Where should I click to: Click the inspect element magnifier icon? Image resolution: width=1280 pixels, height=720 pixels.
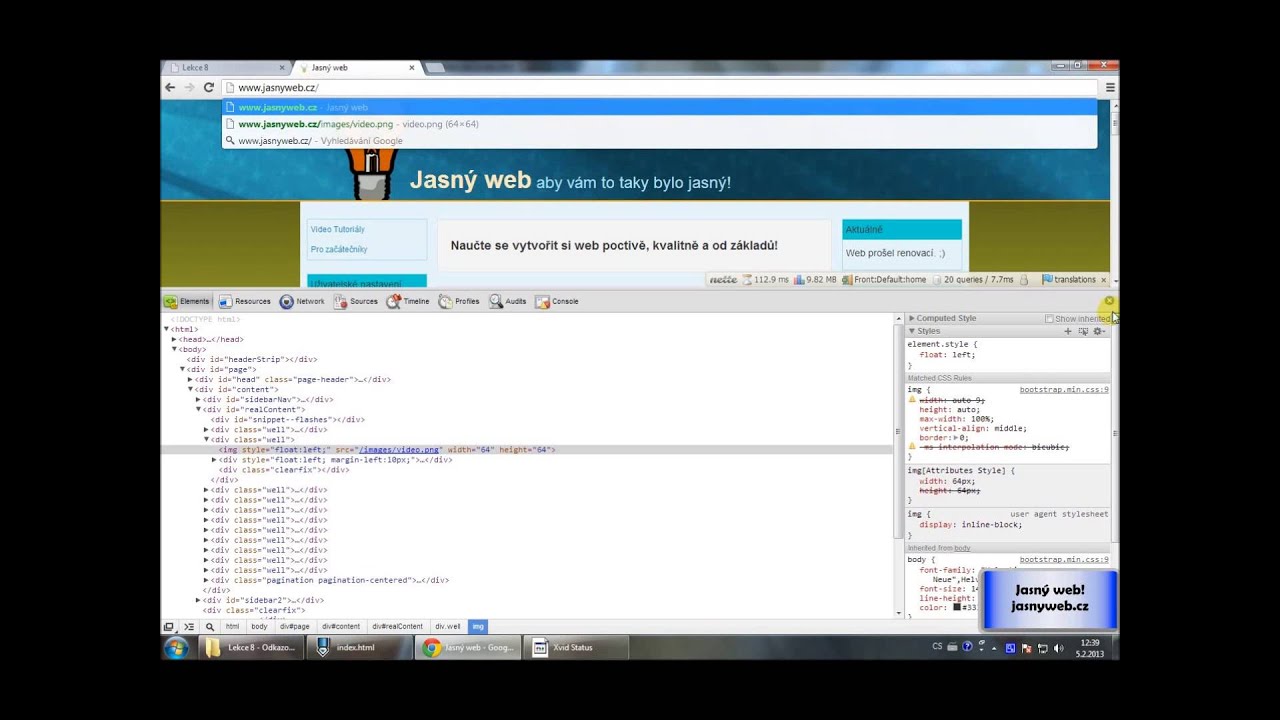coord(210,627)
